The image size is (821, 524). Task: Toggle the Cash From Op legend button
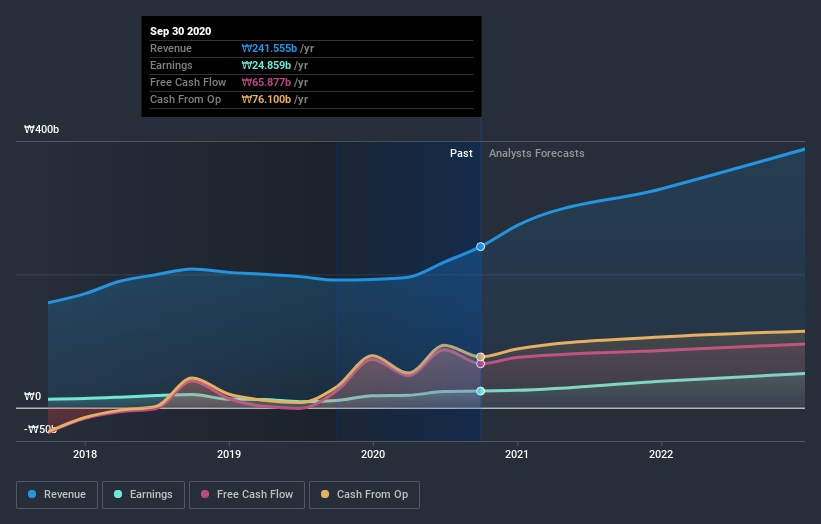point(364,495)
